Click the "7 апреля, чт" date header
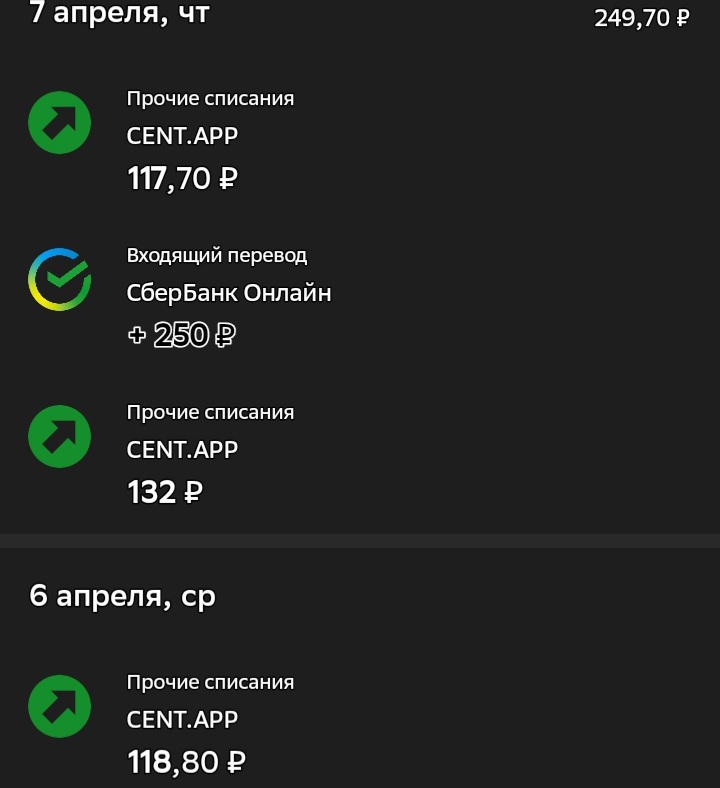Viewport: 720px width, 788px height. point(120,14)
